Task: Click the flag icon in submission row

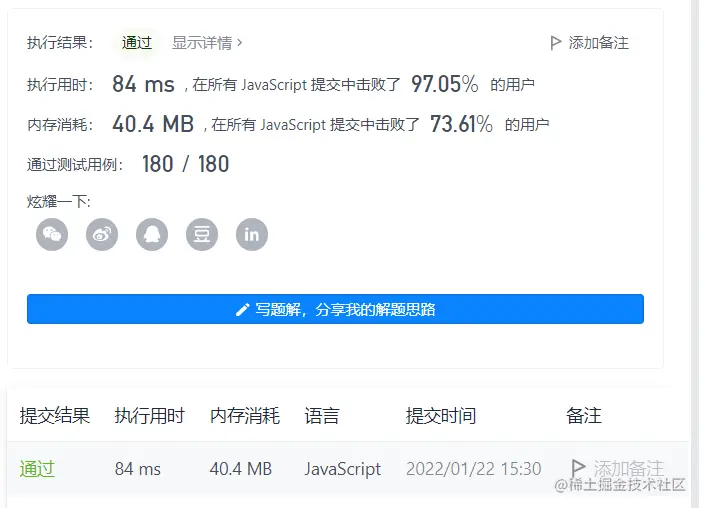Action: tap(579, 468)
